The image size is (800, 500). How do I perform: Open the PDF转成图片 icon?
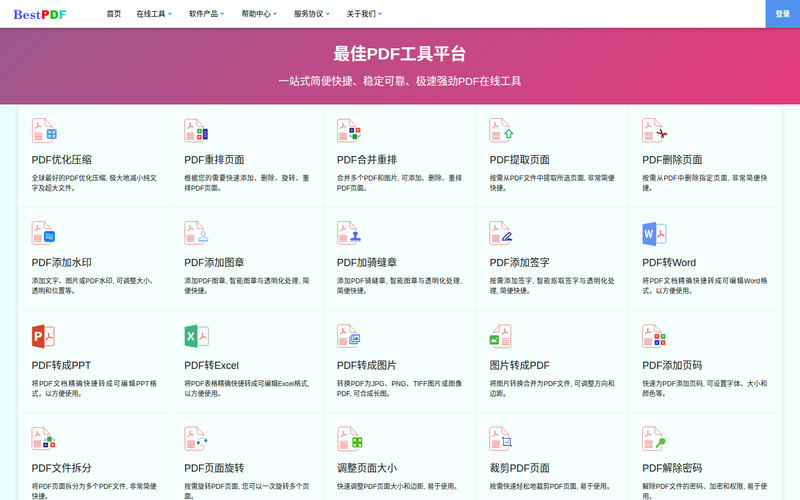click(349, 336)
